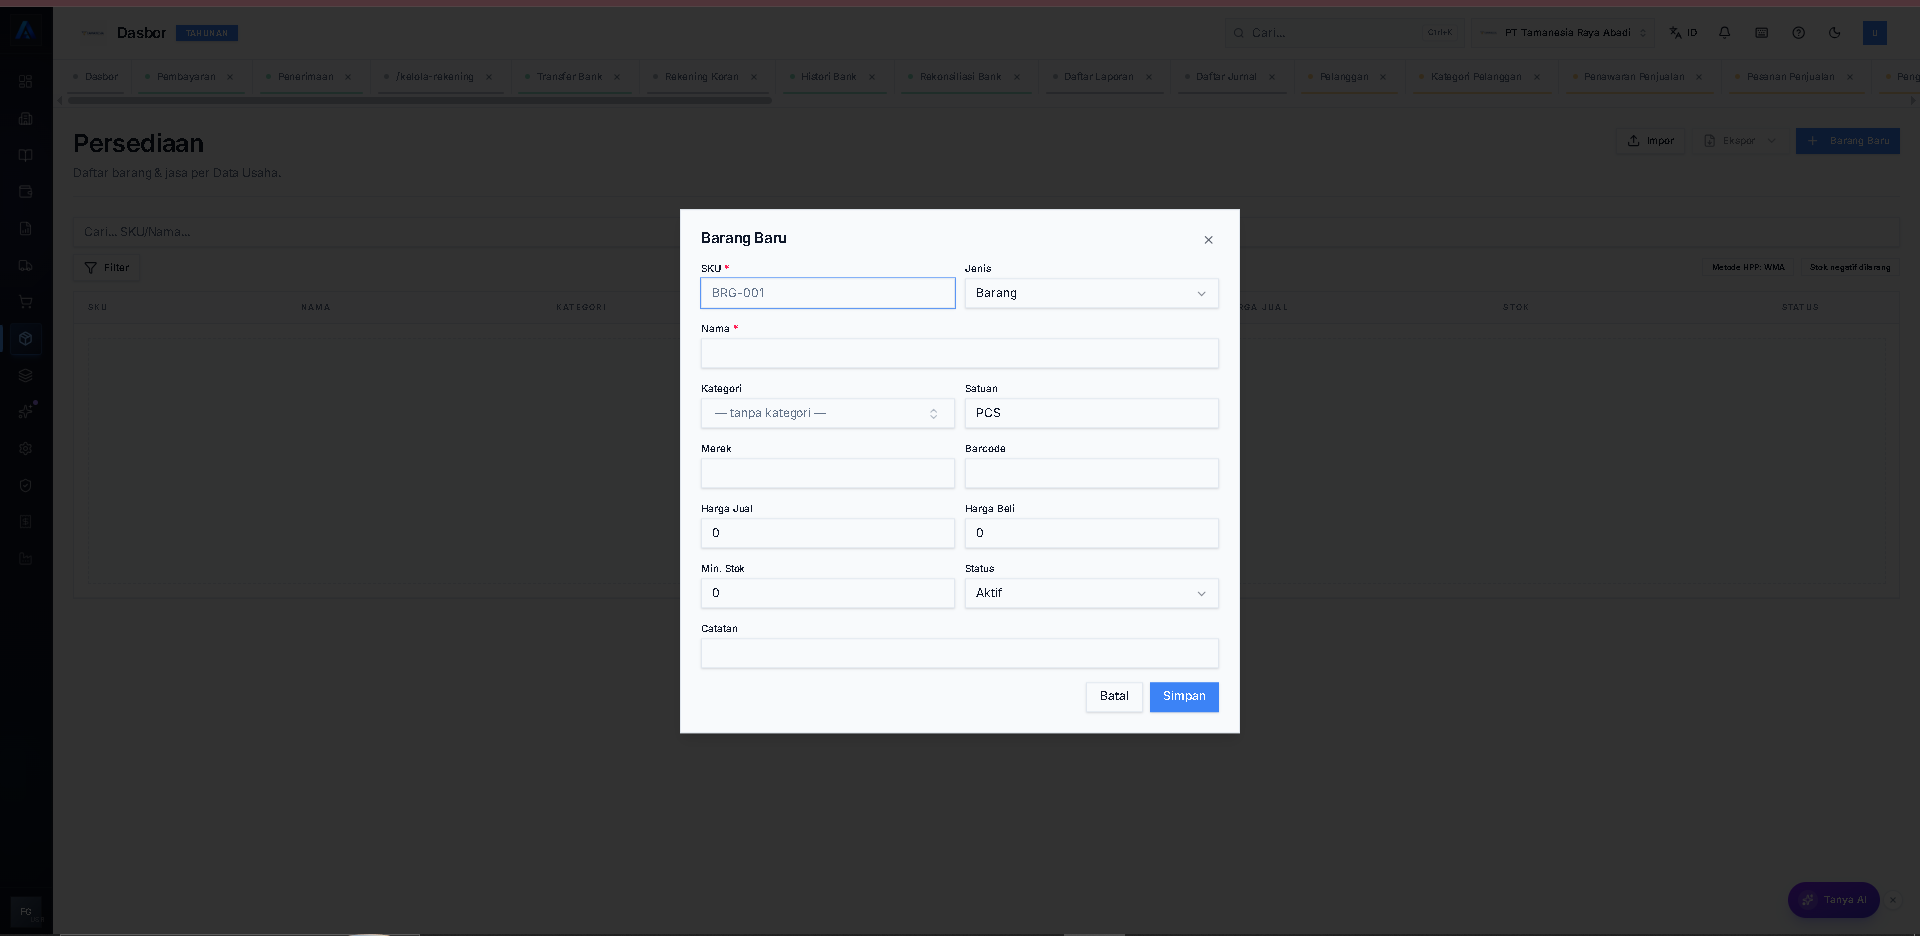This screenshot has height=936, width=1920.
Task: Click the global Cari search box
Action: point(1344,33)
